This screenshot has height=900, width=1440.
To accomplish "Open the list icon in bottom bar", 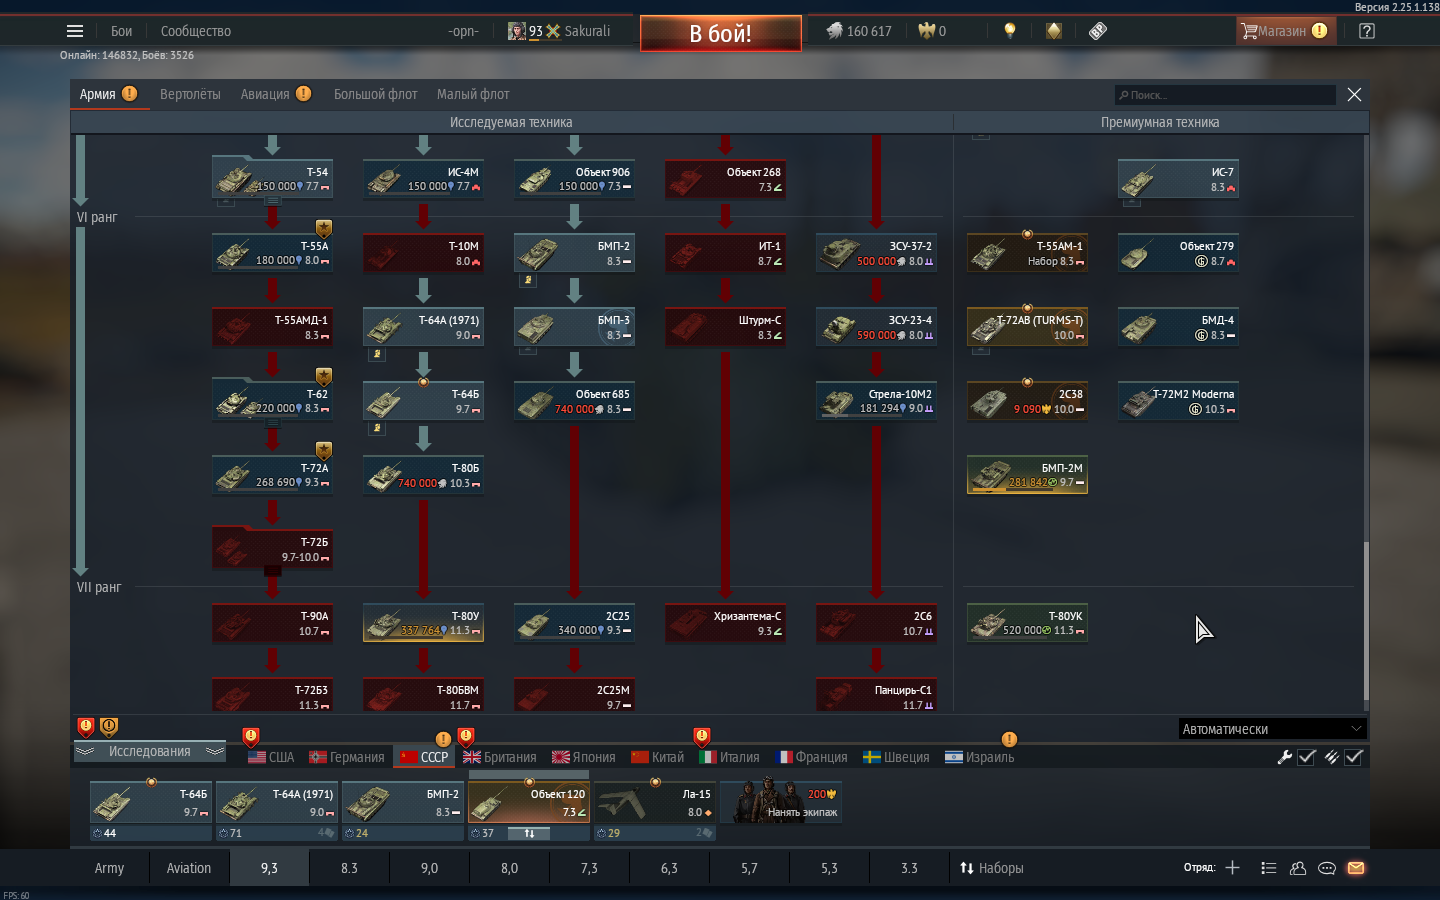I will 1269,868.
